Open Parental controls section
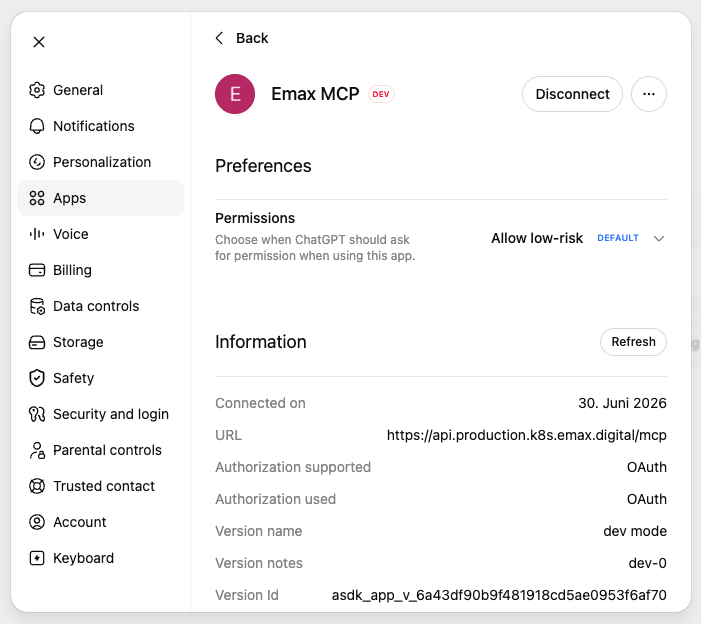Viewport: 701px width, 624px height. pyautogui.click(x=100, y=450)
